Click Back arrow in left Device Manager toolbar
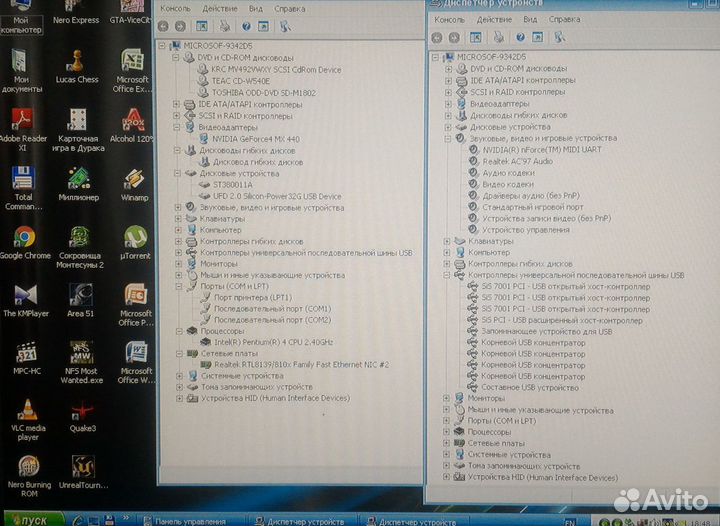This screenshot has height=526, width=720. pyautogui.click(x=163, y=26)
